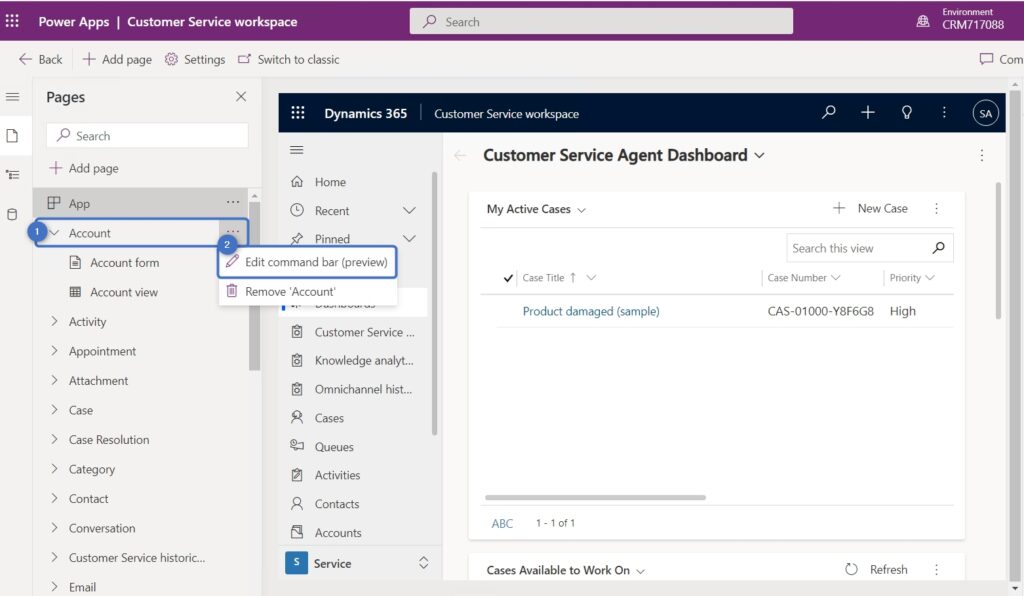Click the top Search box in header
The width and height of the screenshot is (1024, 596).
pyautogui.click(x=601, y=22)
